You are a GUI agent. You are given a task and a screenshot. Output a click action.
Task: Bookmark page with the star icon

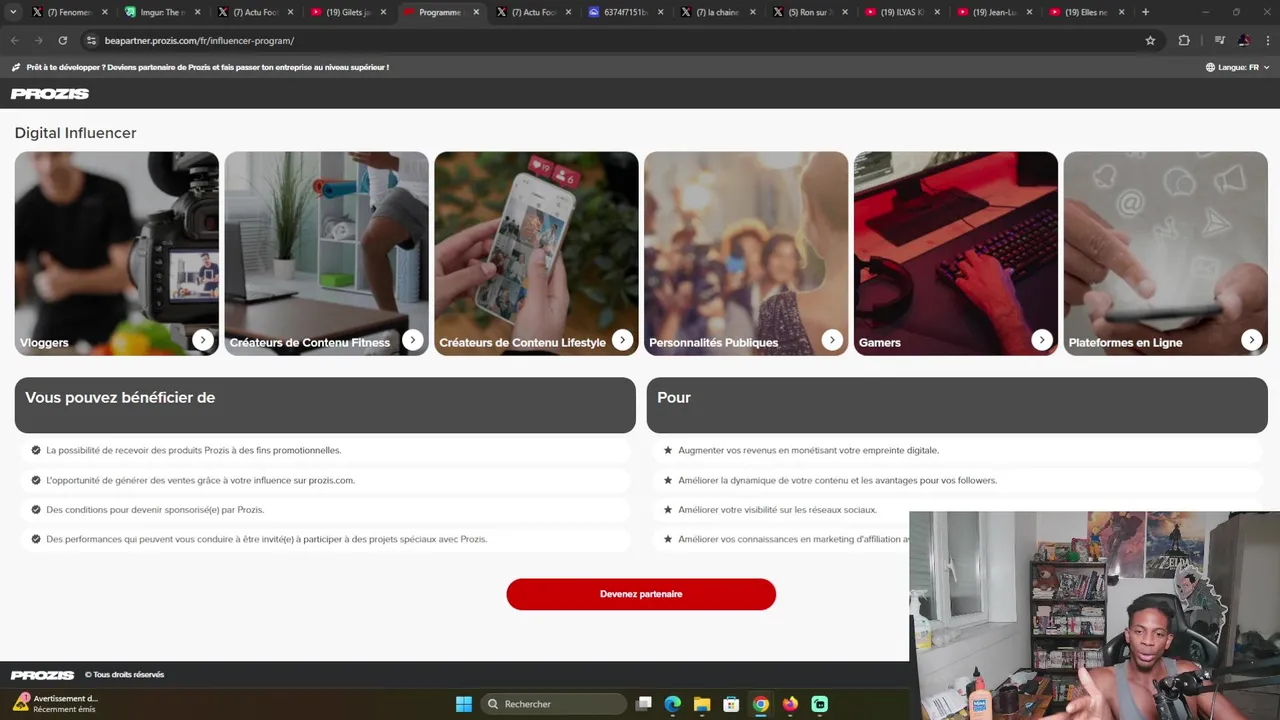tap(1150, 41)
